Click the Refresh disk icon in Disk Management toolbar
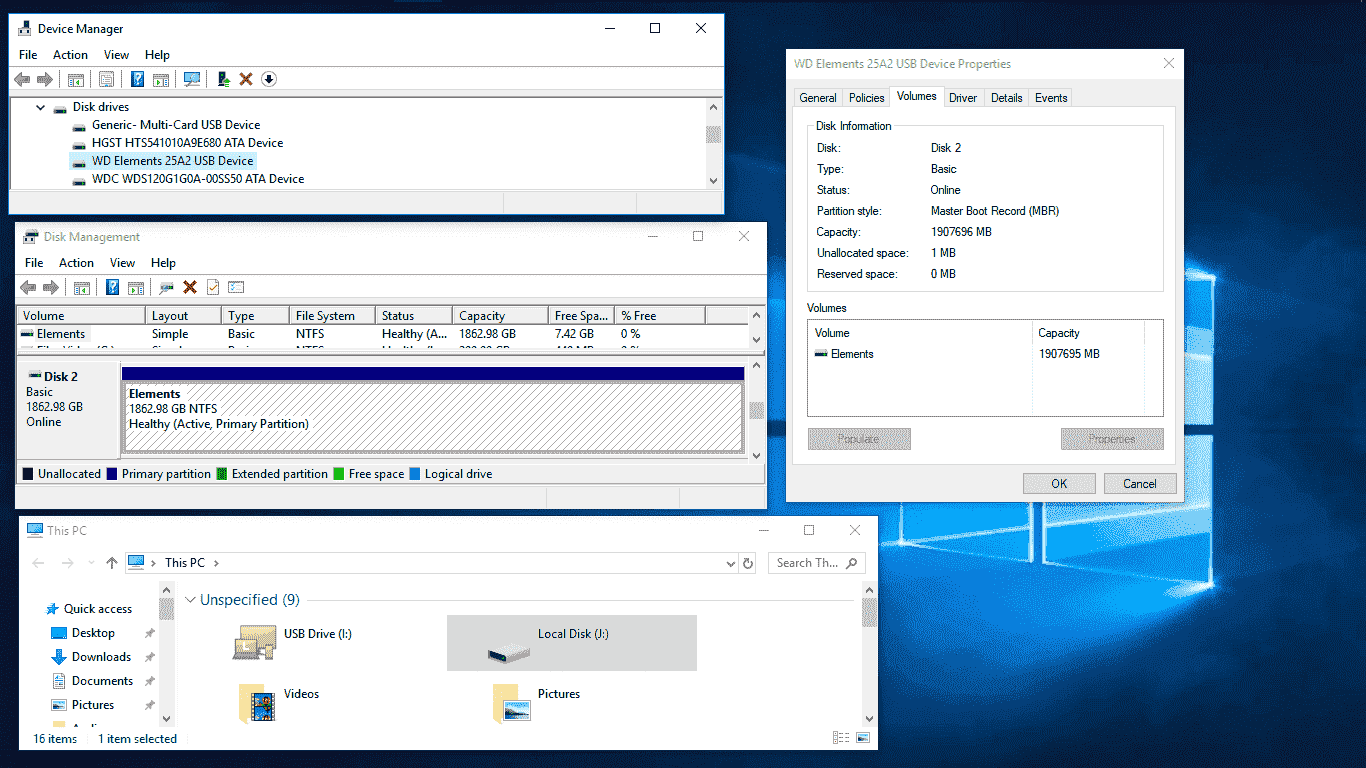Screen dimensions: 1366x768 (166, 287)
